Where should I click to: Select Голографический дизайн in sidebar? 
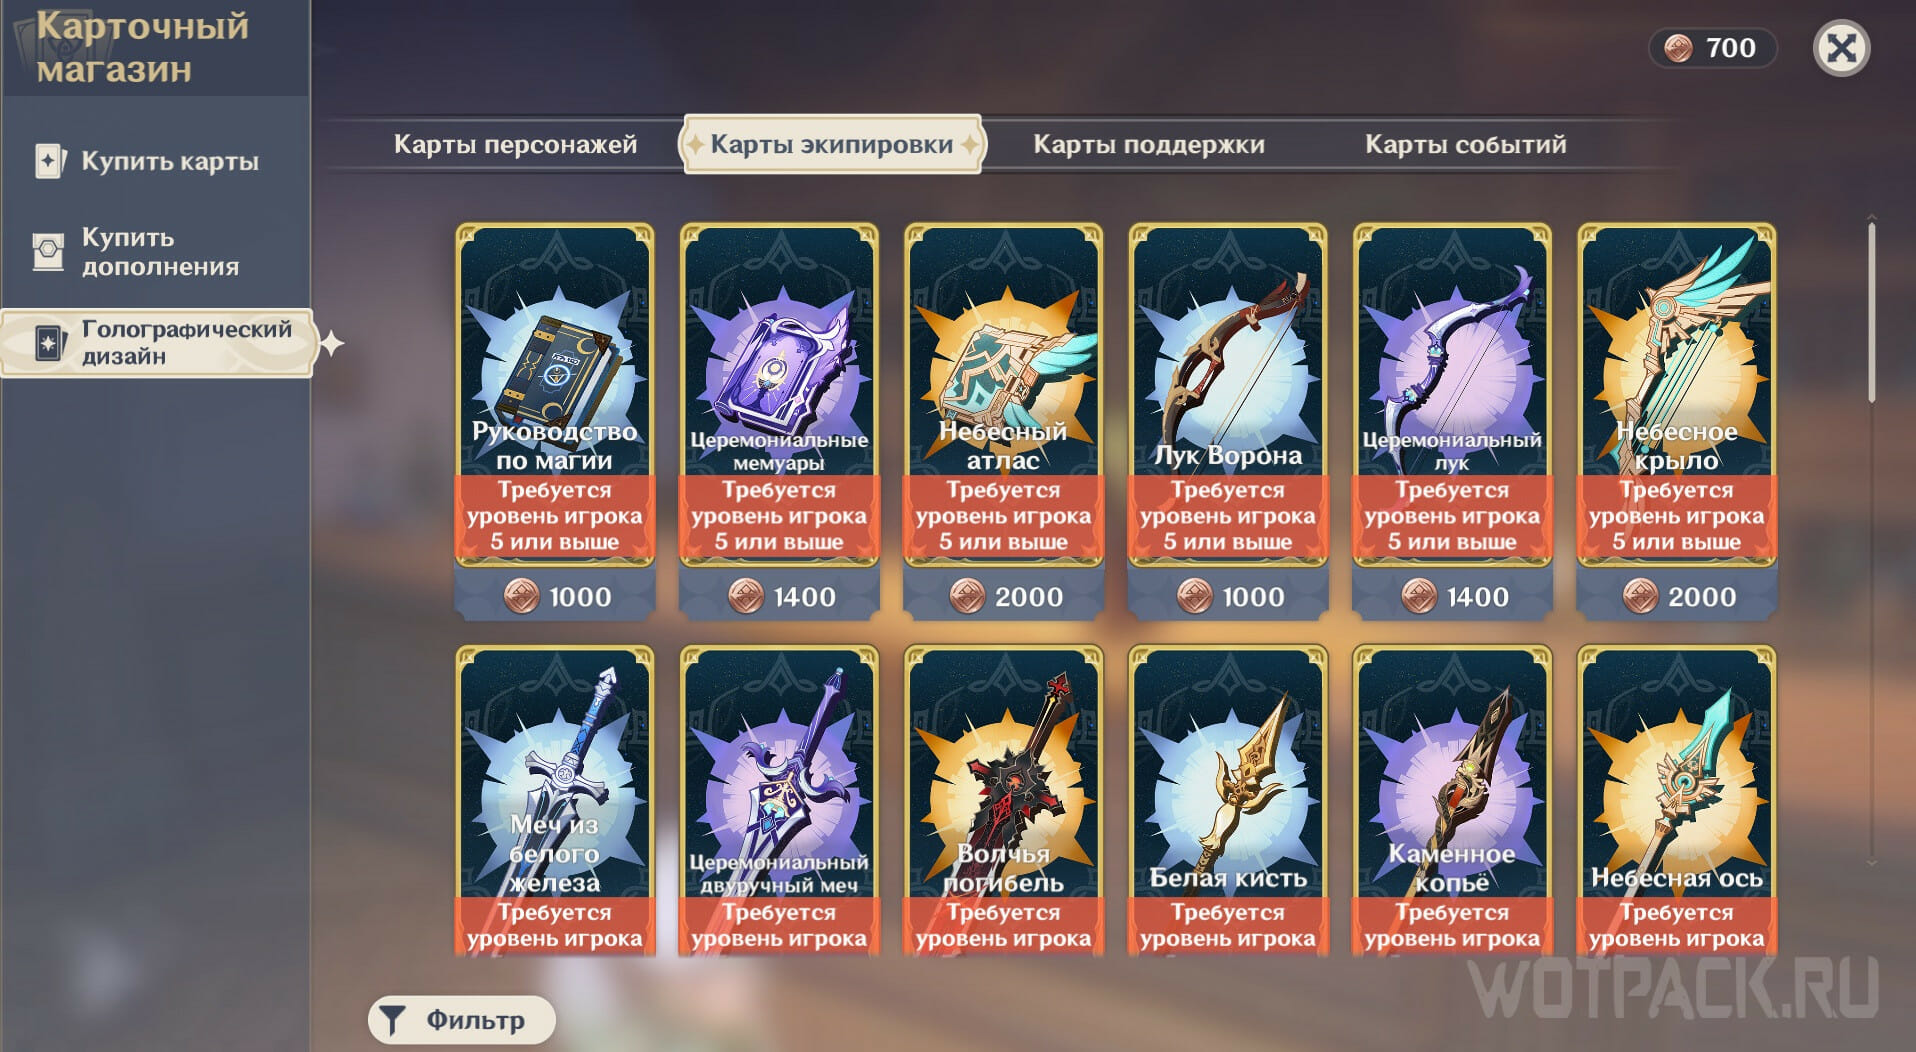(157, 343)
